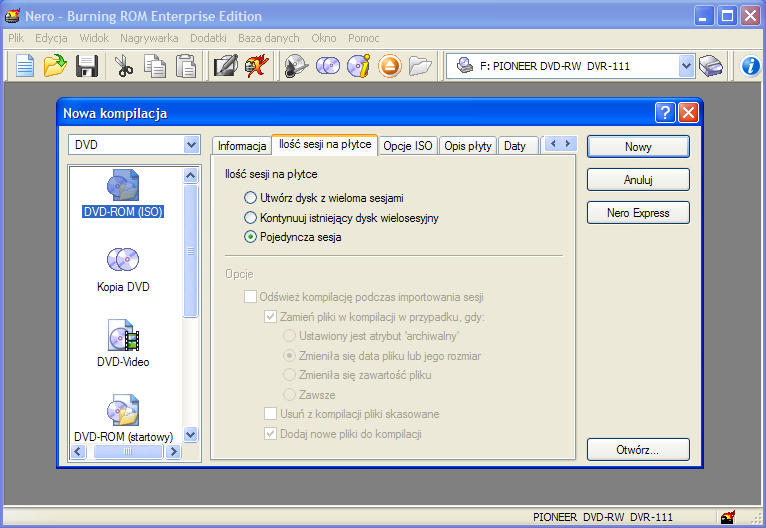The width and height of the screenshot is (766, 528).
Task: Switch to the Opcje ISO tab
Action: tap(408, 146)
